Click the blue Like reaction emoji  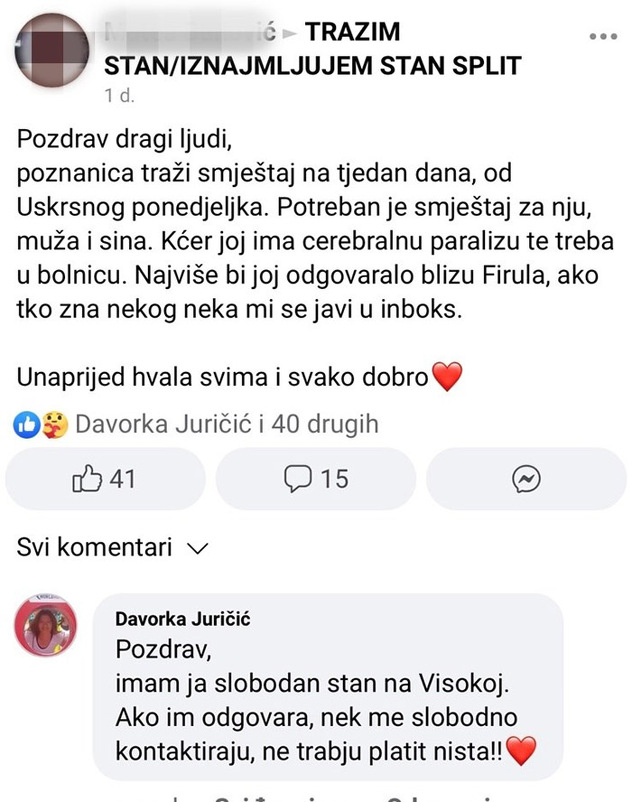click(25, 425)
